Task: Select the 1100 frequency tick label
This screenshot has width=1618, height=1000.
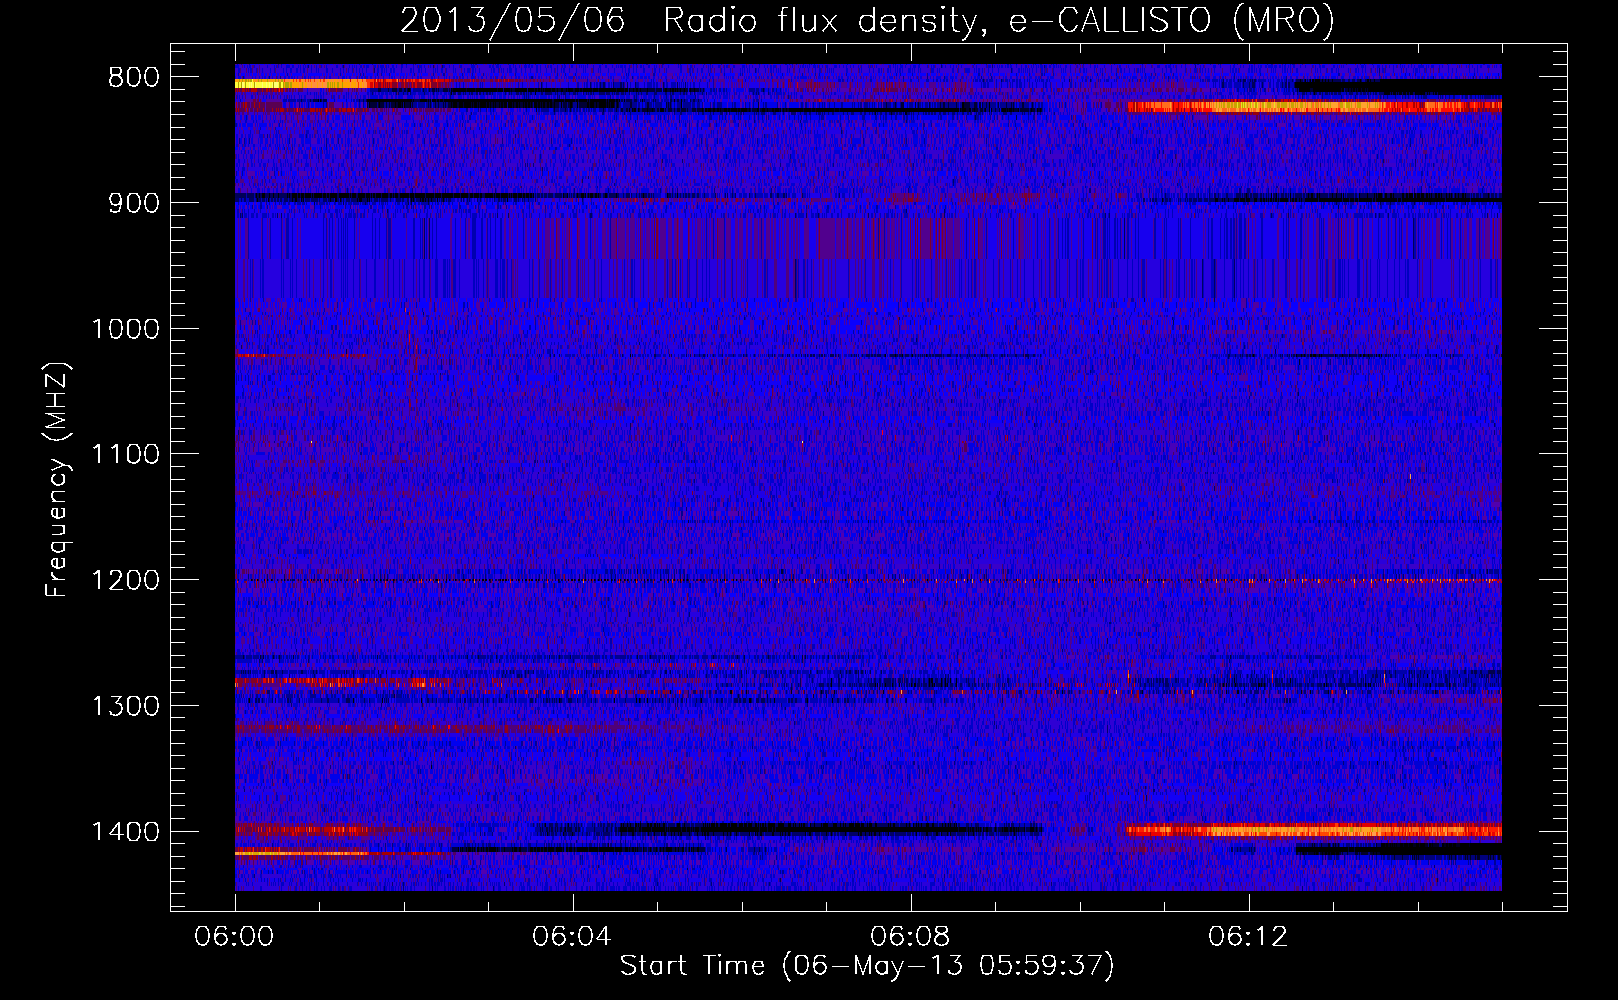Action: [x=125, y=455]
